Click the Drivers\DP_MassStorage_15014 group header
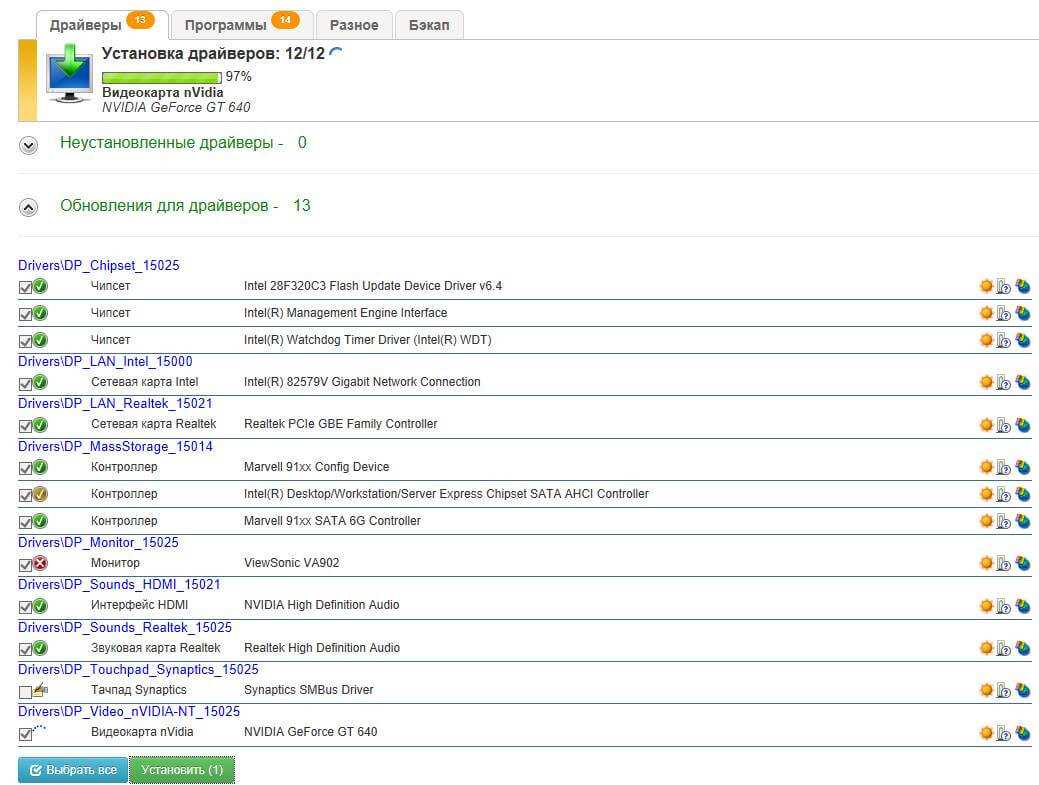The width and height of the screenshot is (1039, 785). (115, 447)
